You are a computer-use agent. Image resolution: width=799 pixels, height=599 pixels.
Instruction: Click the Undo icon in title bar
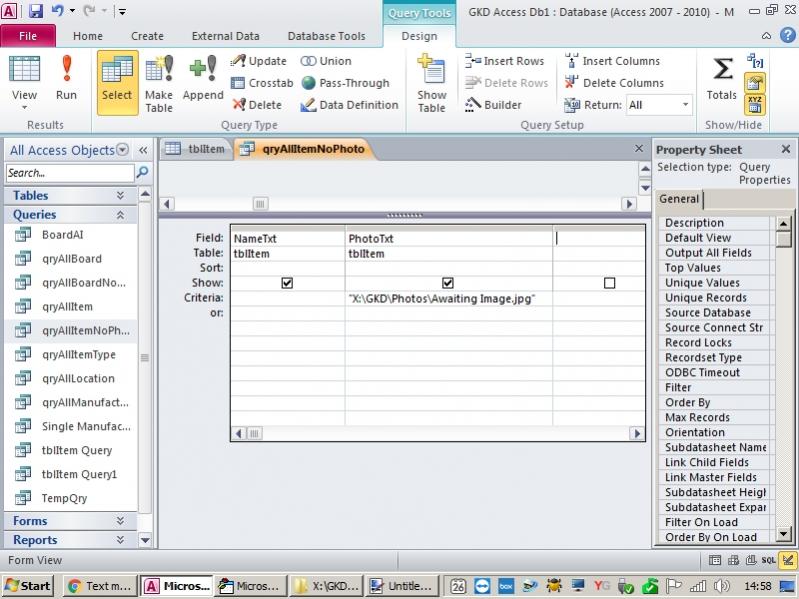click(x=57, y=11)
